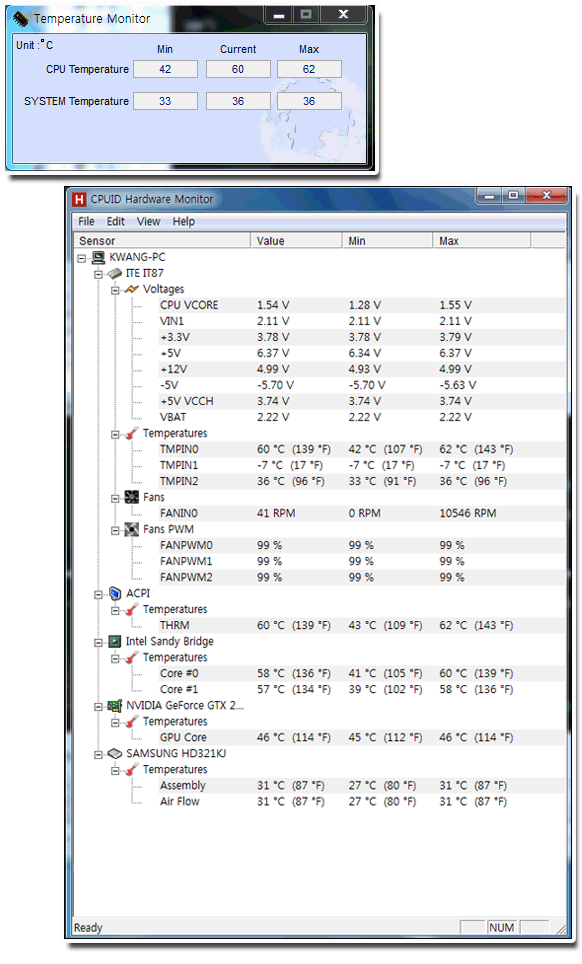Click the KWANG-PC computer icon
This screenshot has width=582, height=964.
pyautogui.click(x=98, y=257)
